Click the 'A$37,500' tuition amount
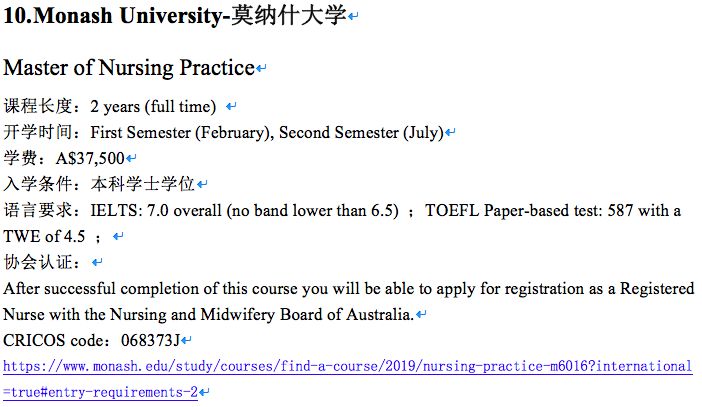The width and height of the screenshot is (702, 407). click(x=90, y=158)
